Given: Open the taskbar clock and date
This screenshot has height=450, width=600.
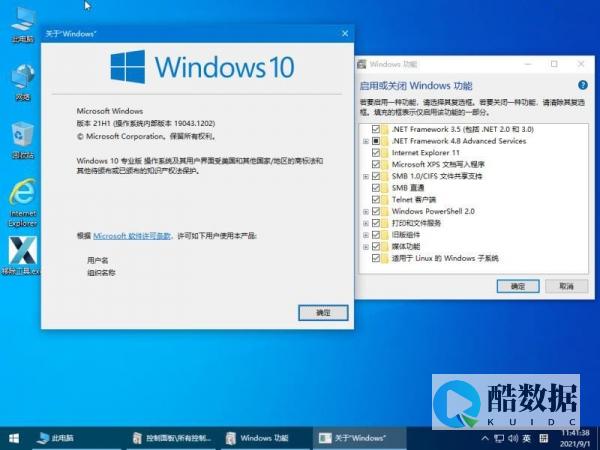Looking at the screenshot, I should (x=576, y=439).
